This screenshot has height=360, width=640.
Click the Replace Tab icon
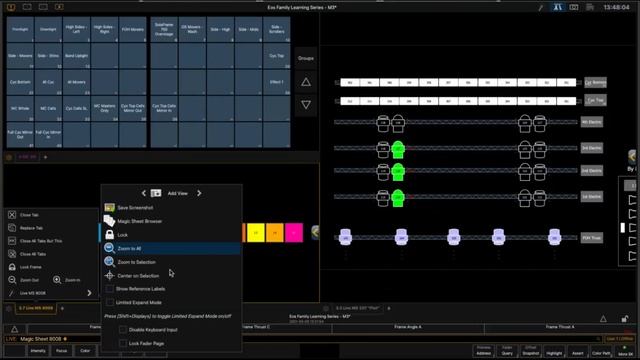pyautogui.click(x=12, y=228)
